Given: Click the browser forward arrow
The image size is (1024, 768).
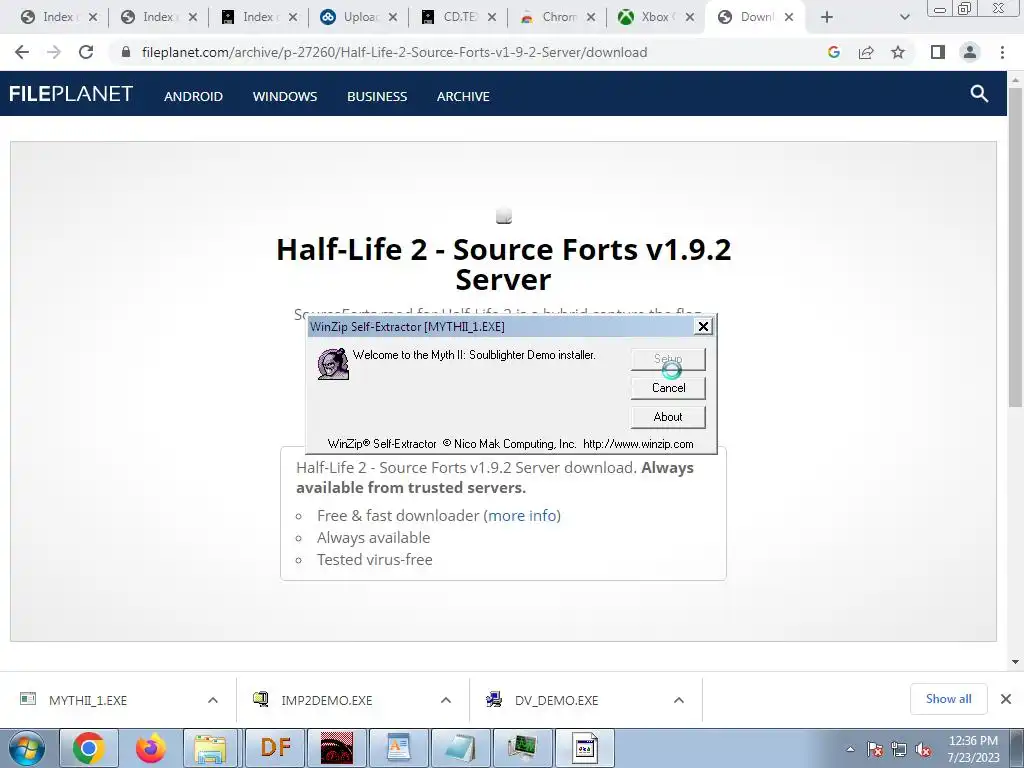Looking at the screenshot, I should [x=54, y=52].
